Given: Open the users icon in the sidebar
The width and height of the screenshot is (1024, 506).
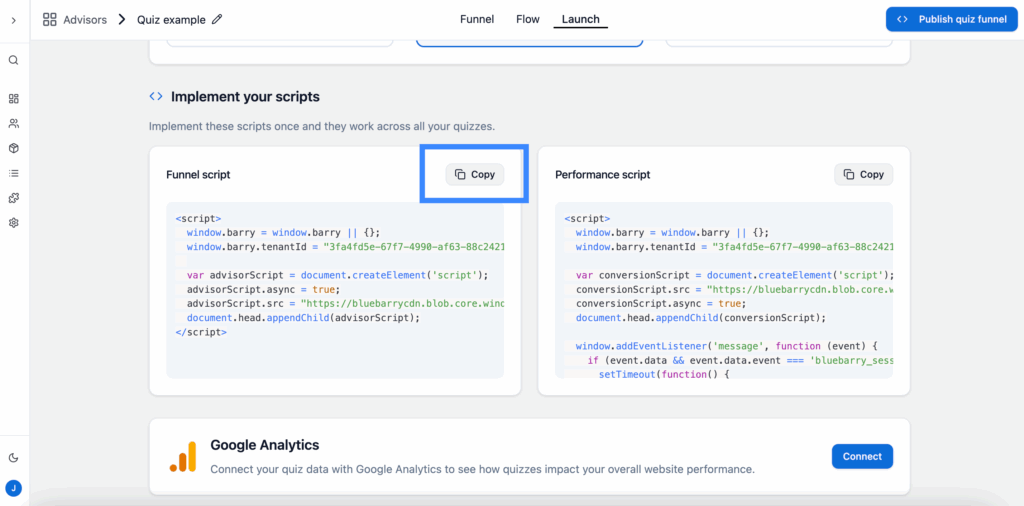Looking at the screenshot, I should [14, 123].
